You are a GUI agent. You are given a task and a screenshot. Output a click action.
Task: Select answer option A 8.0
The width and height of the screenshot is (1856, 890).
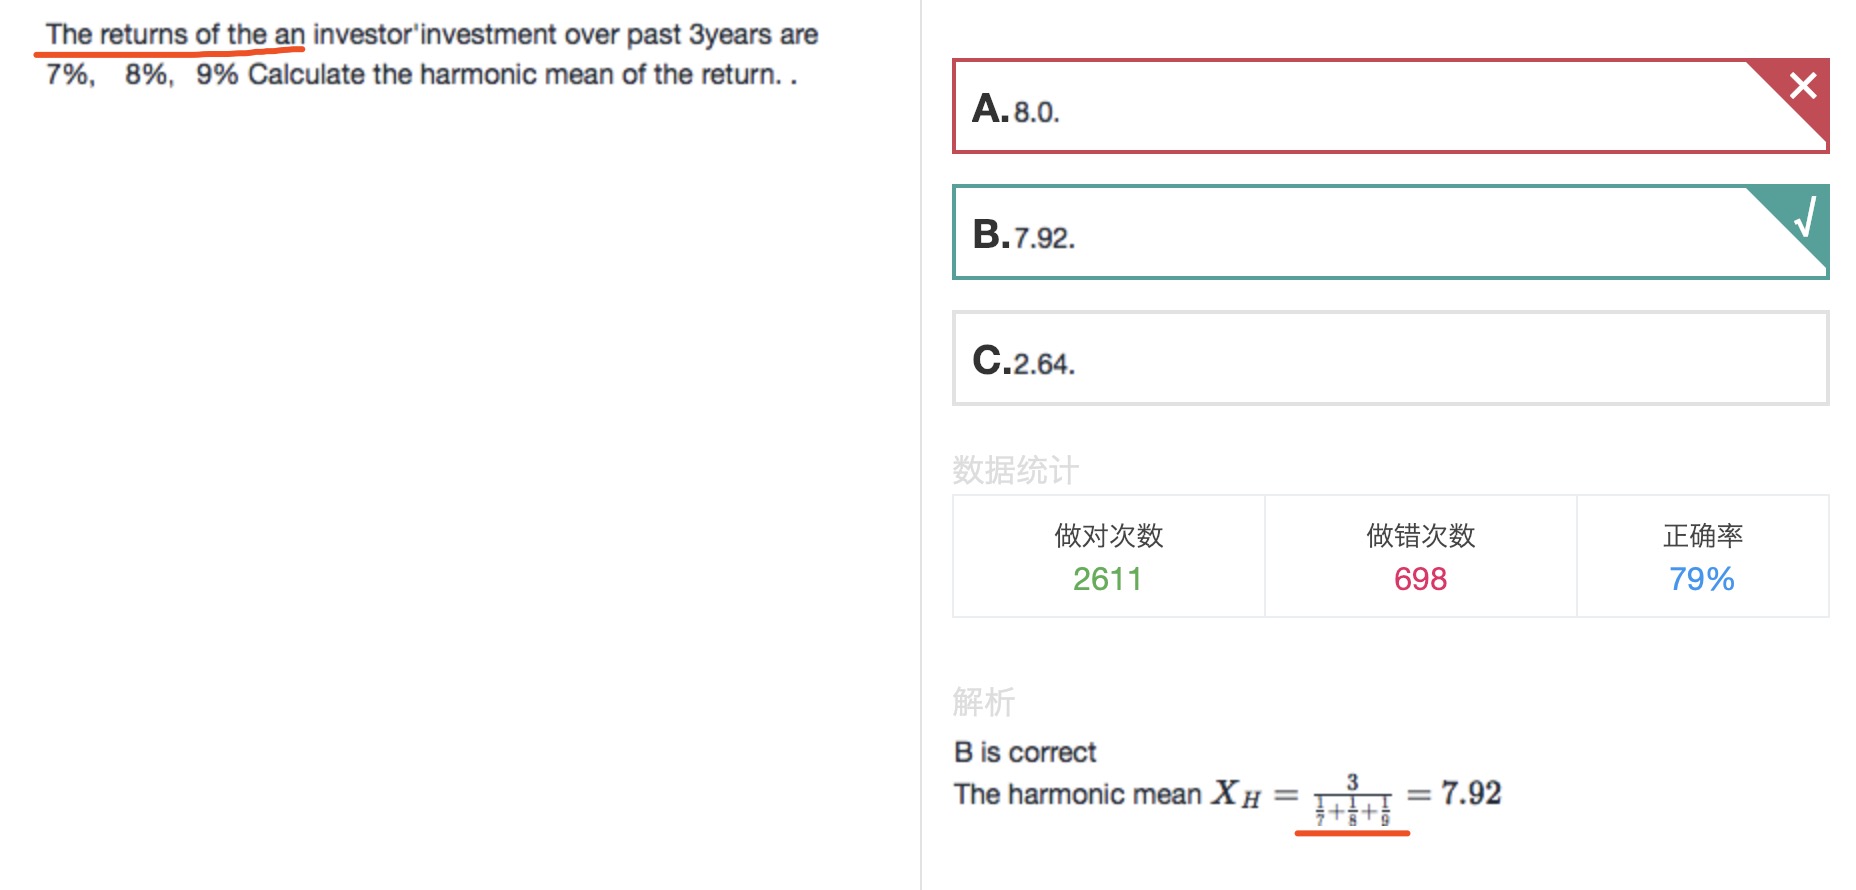tap(1390, 106)
